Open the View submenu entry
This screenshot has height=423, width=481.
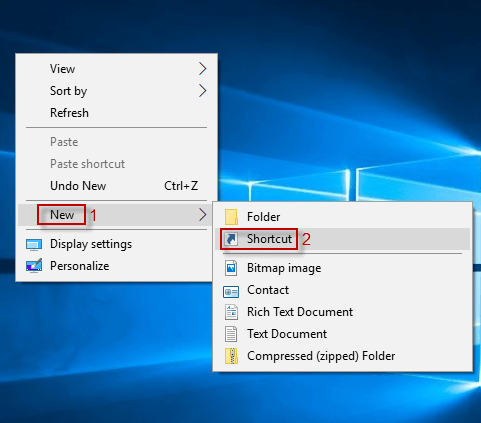pyautogui.click(x=115, y=69)
